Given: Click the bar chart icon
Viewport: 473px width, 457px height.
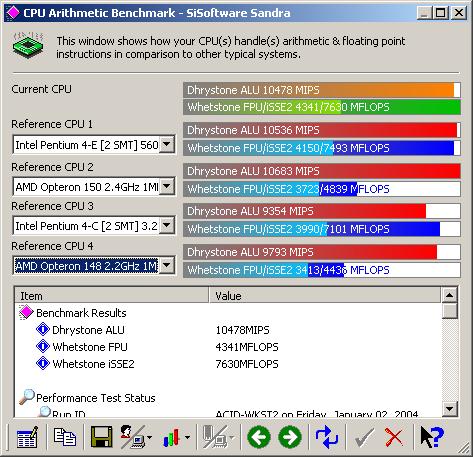Looking at the screenshot, I should click(171, 437).
